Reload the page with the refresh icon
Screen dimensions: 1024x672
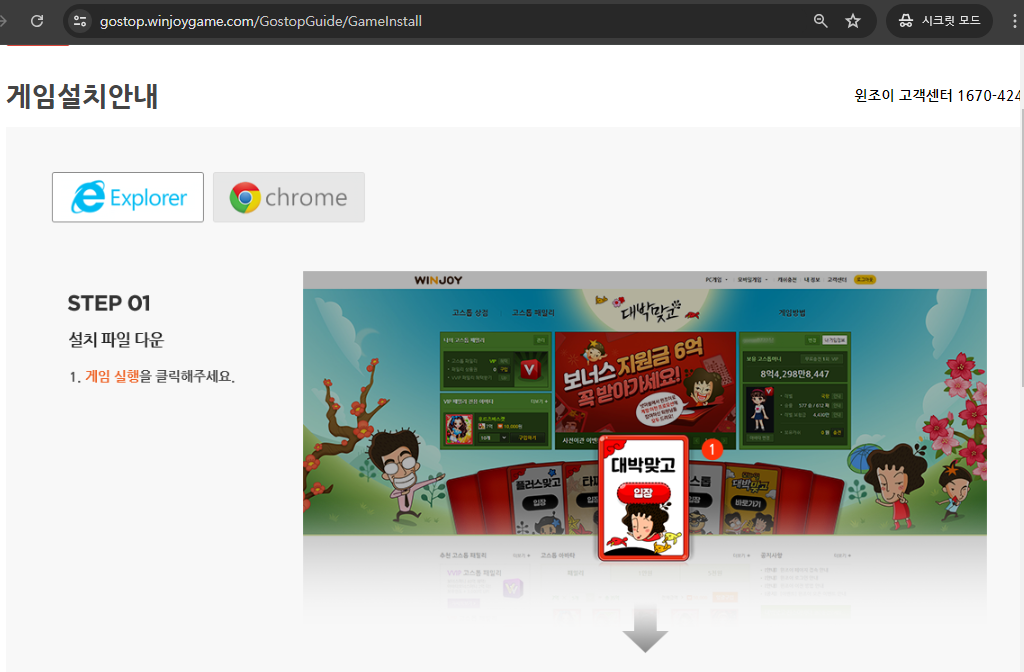point(37,21)
